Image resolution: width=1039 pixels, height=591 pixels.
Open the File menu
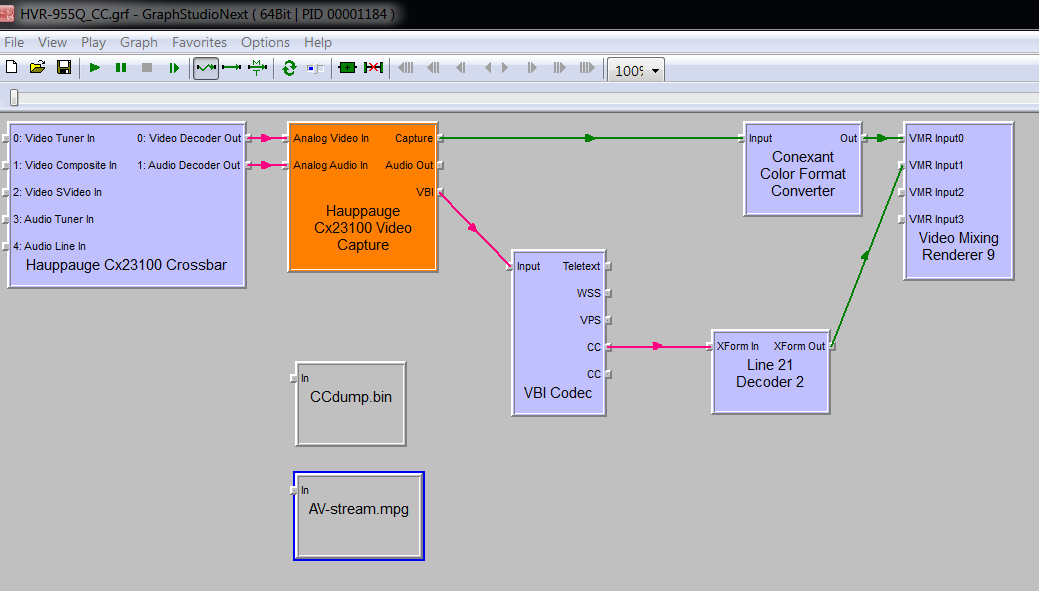pyautogui.click(x=14, y=42)
